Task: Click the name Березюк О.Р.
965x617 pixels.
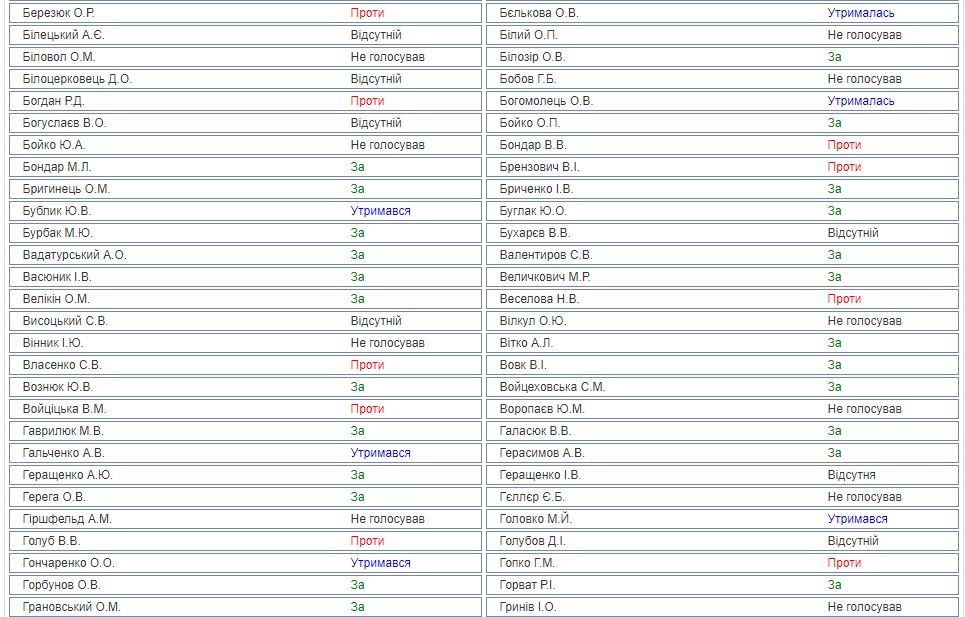Action: pyautogui.click(x=59, y=13)
